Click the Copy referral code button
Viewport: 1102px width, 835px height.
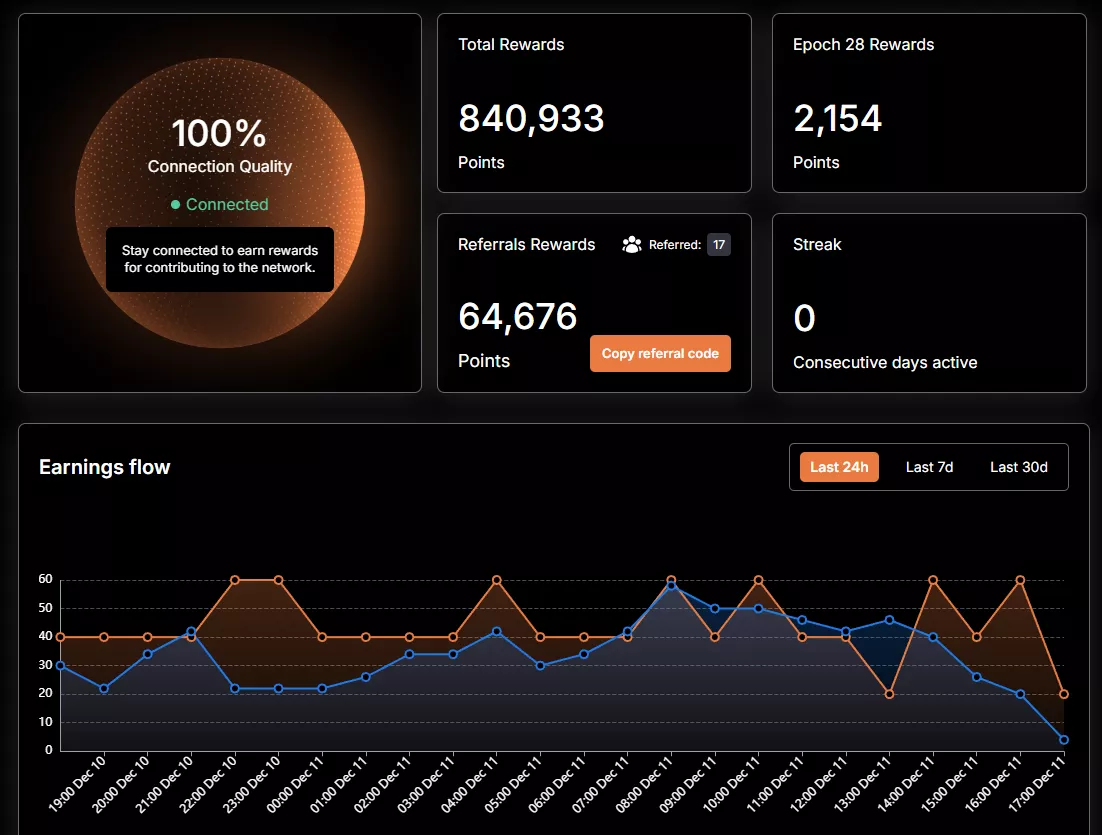(660, 353)
